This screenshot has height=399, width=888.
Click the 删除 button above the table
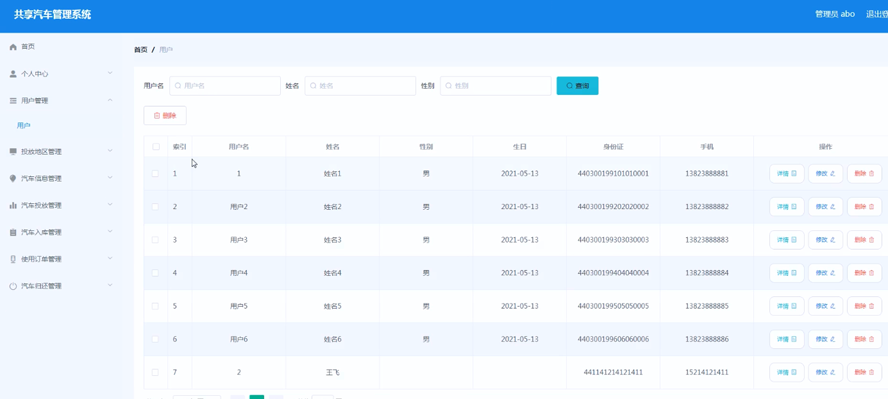tap(165, 115)
